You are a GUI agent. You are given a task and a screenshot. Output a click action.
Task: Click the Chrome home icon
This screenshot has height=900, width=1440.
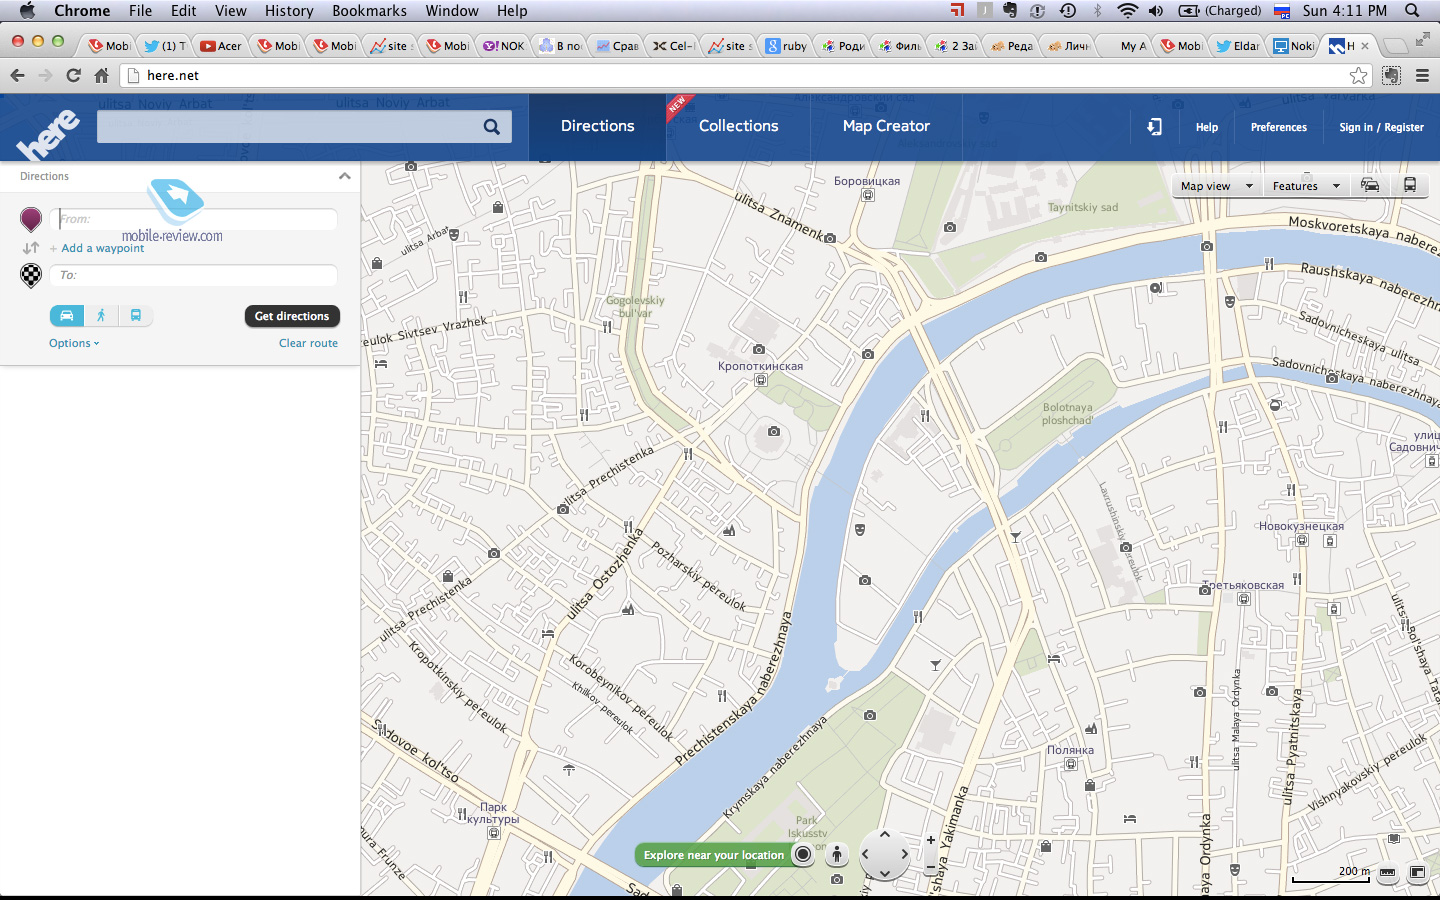click(101, 75)
